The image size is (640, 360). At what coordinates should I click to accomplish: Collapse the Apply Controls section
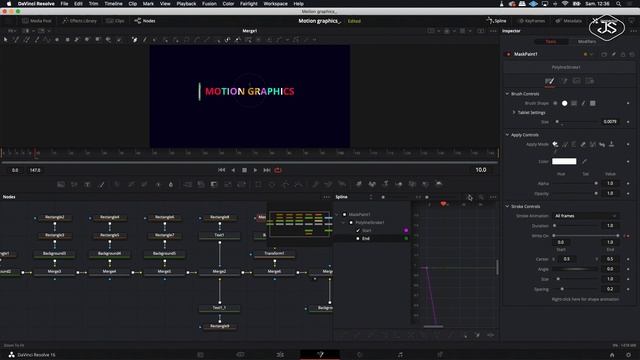(x=507, y=135)
